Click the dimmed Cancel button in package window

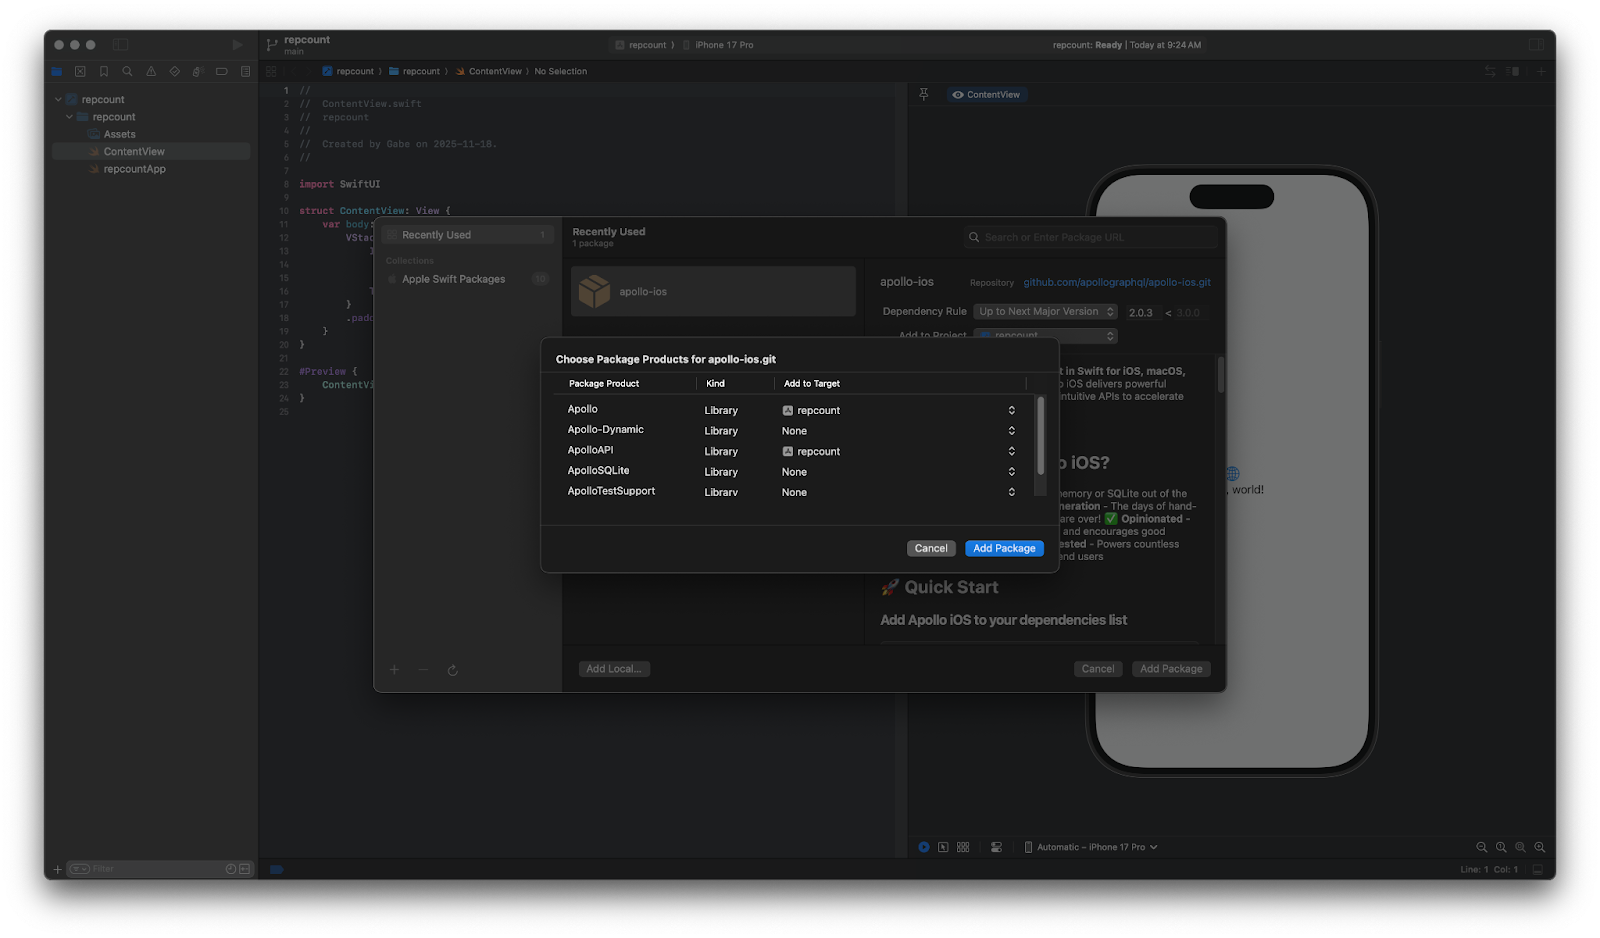pyautogui.click(x=1098, y=669)
